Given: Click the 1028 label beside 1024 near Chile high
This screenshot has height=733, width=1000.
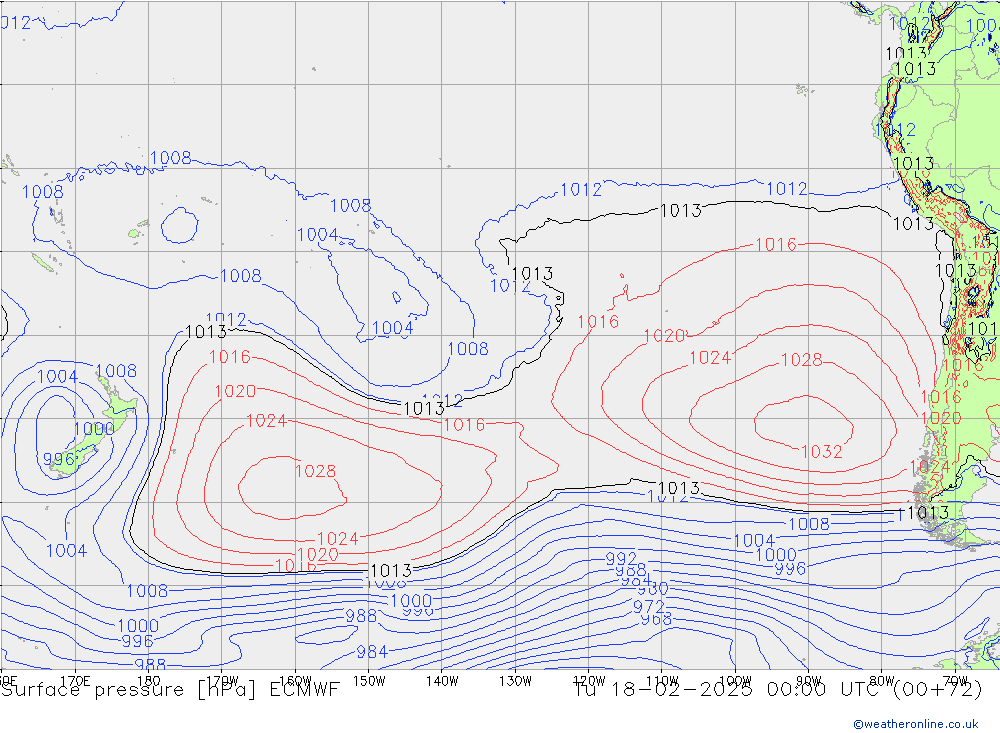Looking at the screenshot, I should pos(802,360).
